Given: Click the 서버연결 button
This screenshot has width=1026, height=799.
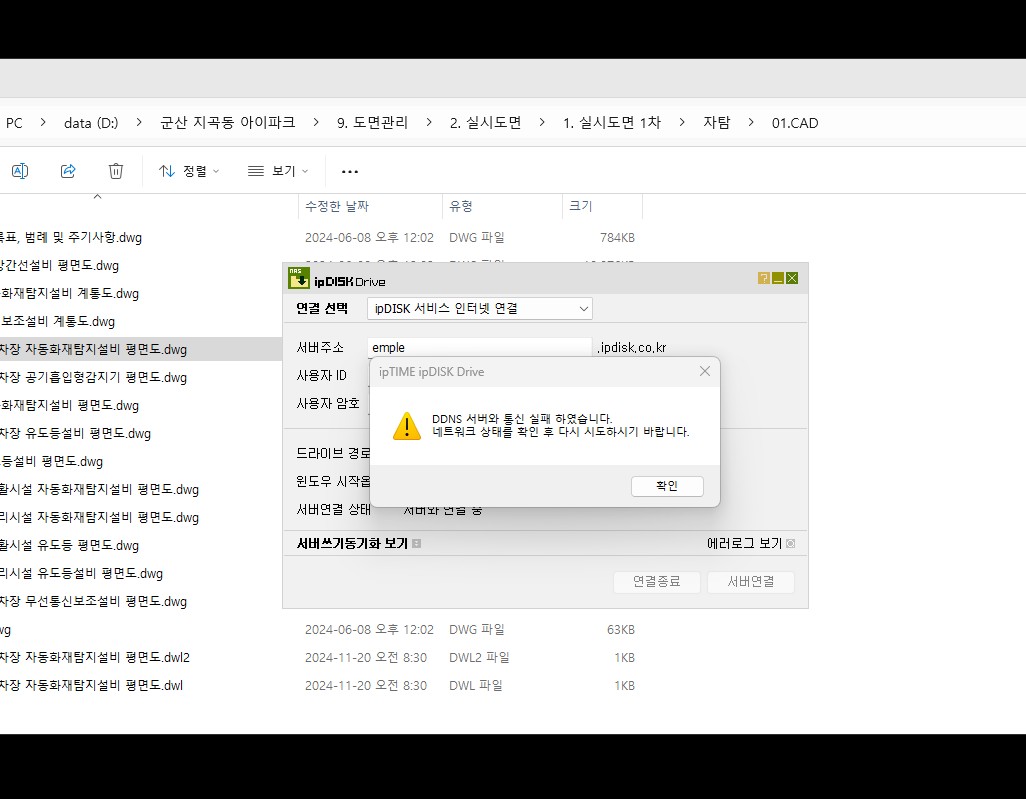Looking at the screenshot, I should 751,581.
